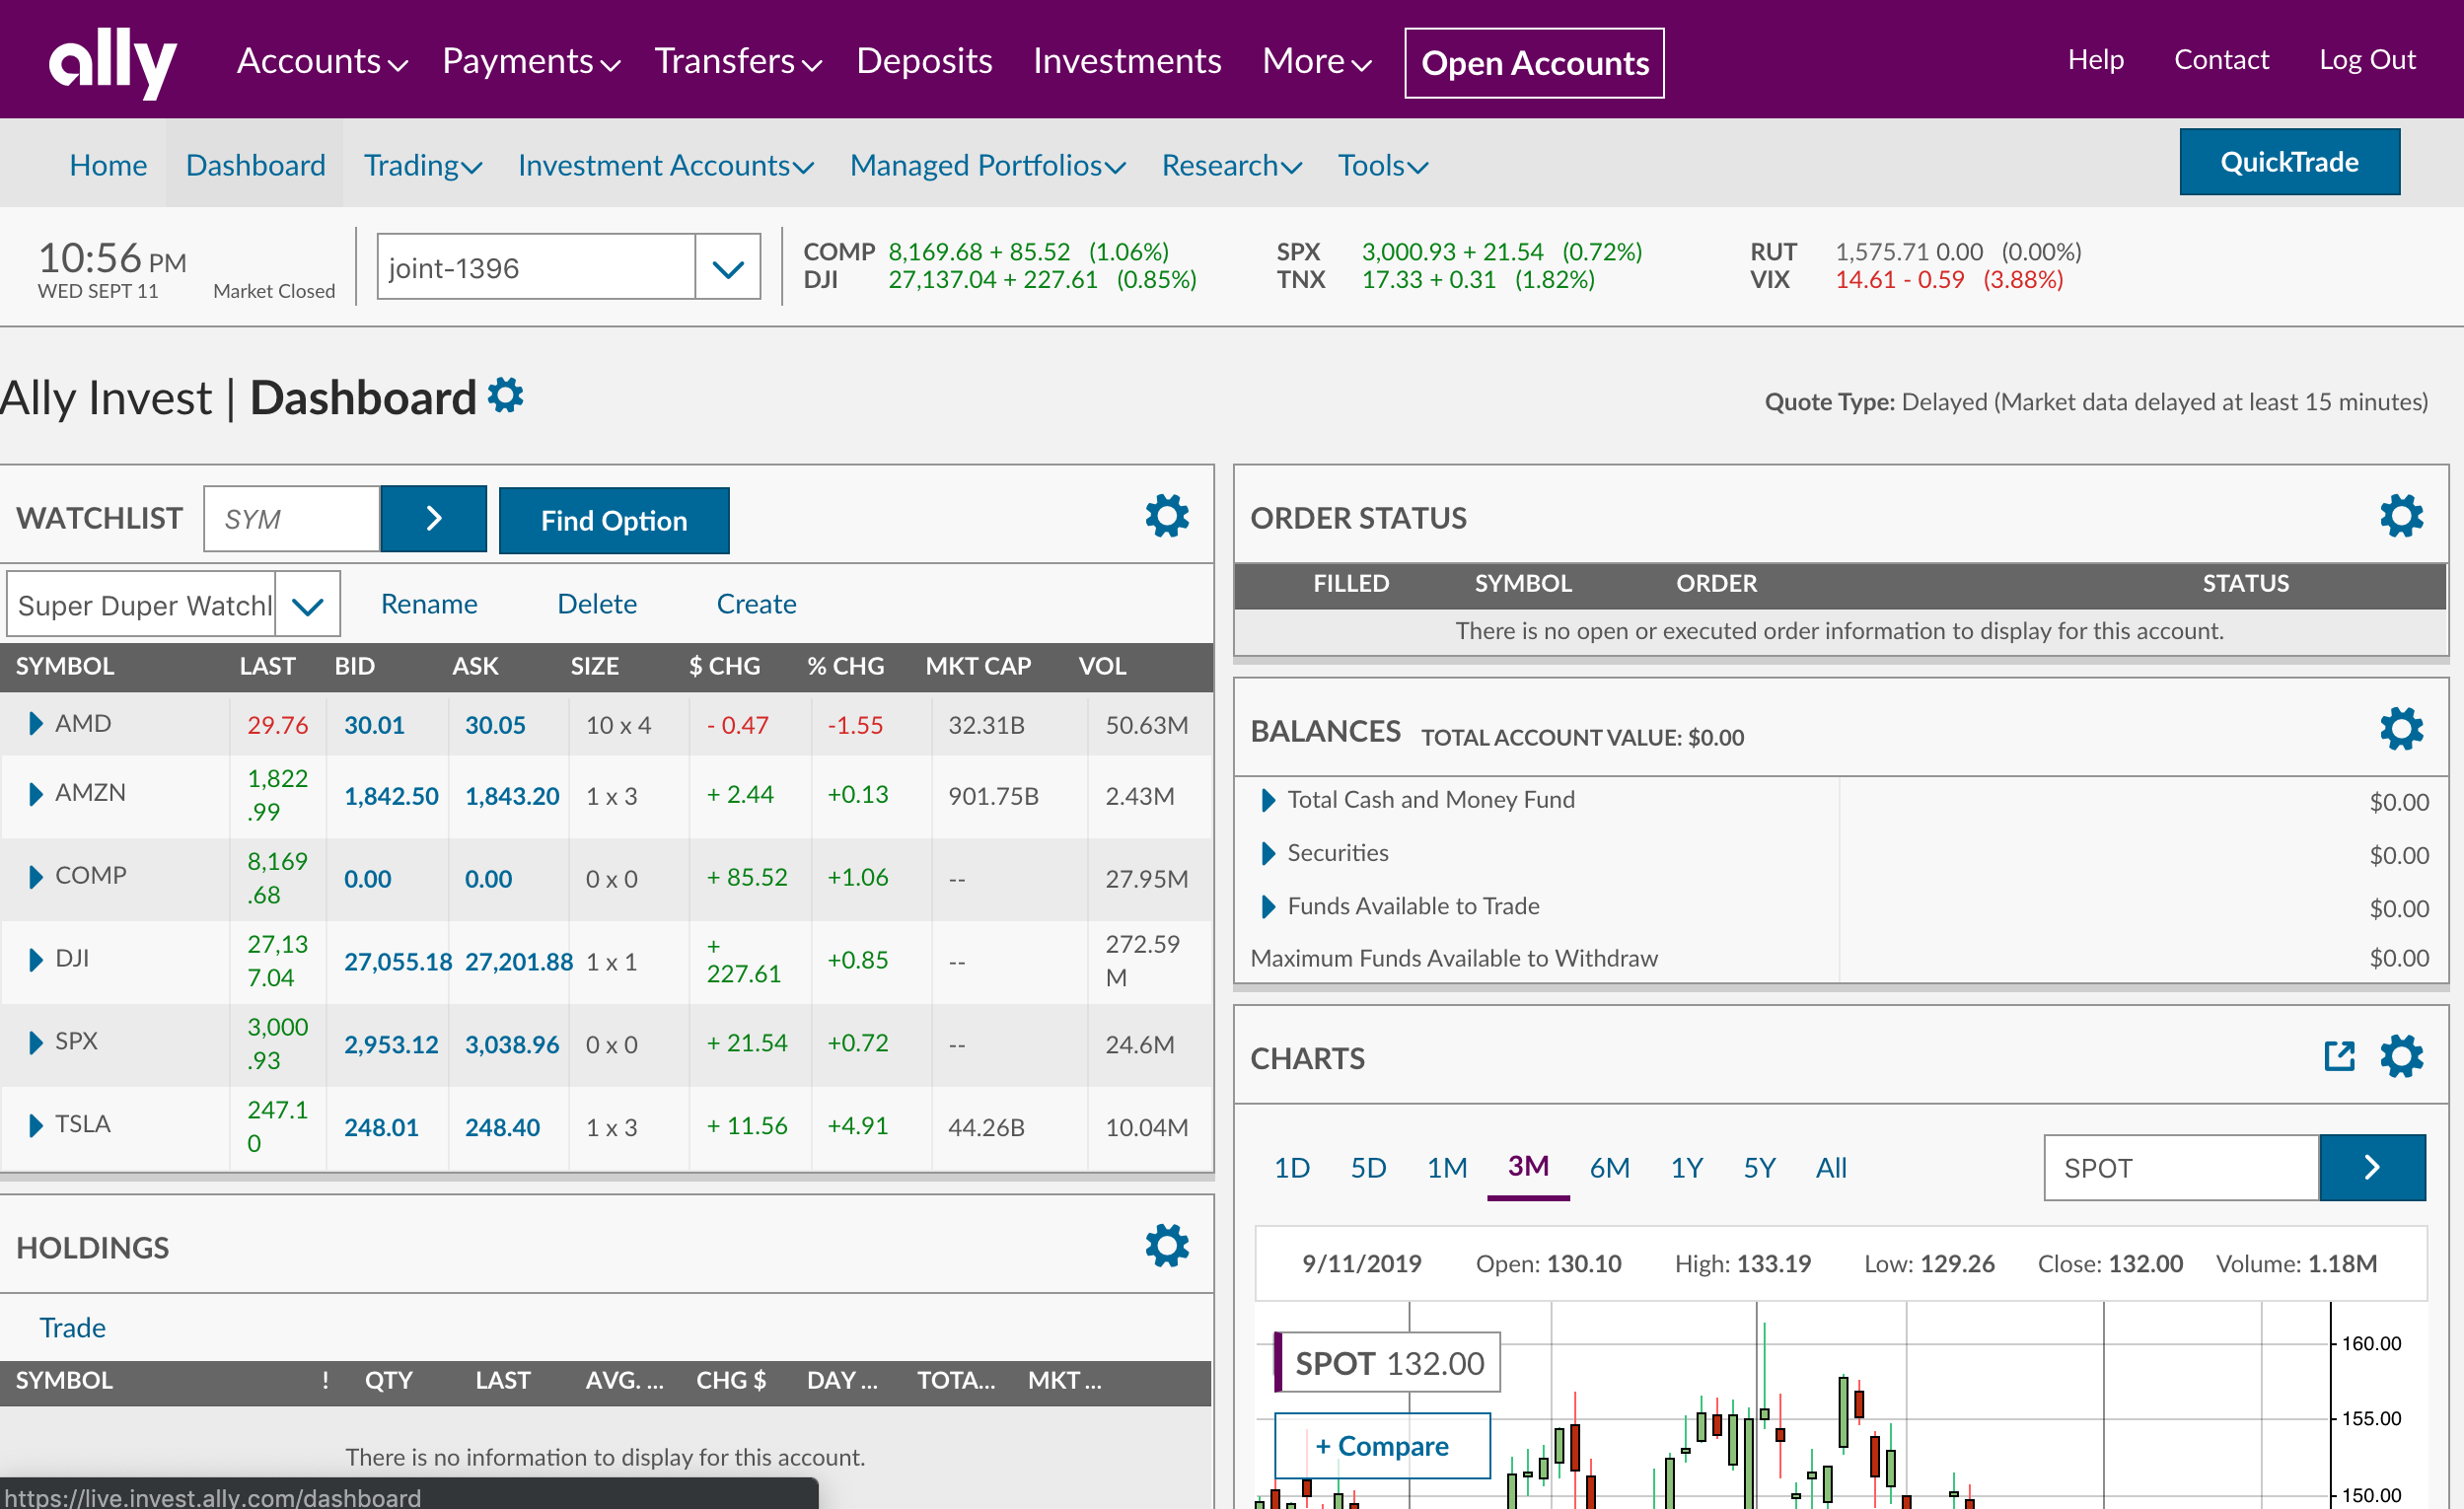This screenshot has height=1509, width=2464.
Task: Click the Find Option button
Action: pos(613,520)
